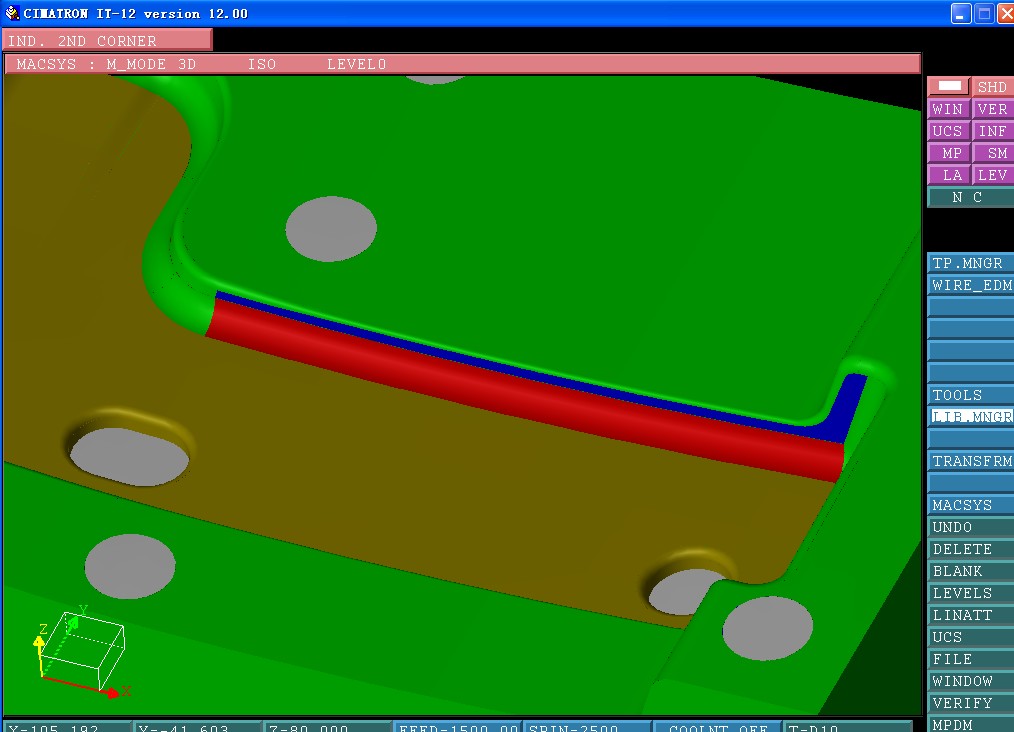The image size is (1014, 732).
Task: Open the TOOLS menu item
Action: click(971, 395)
